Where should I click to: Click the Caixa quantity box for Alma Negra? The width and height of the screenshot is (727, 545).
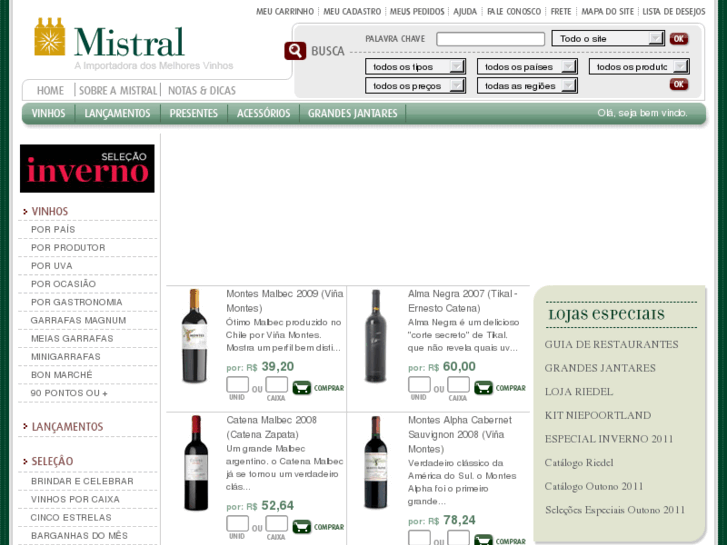pos(459,385)
